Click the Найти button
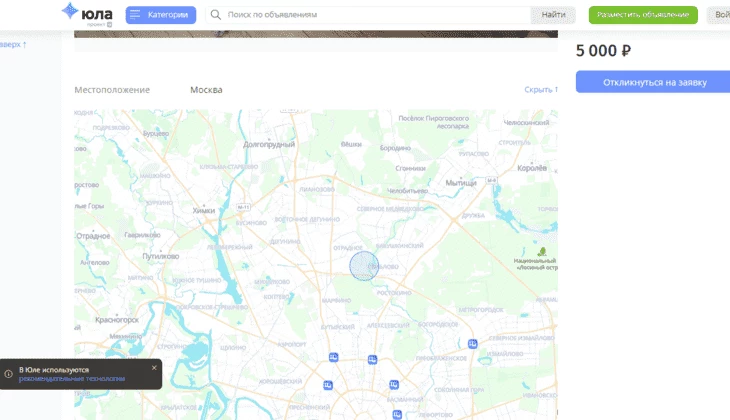 pos(553,15)
